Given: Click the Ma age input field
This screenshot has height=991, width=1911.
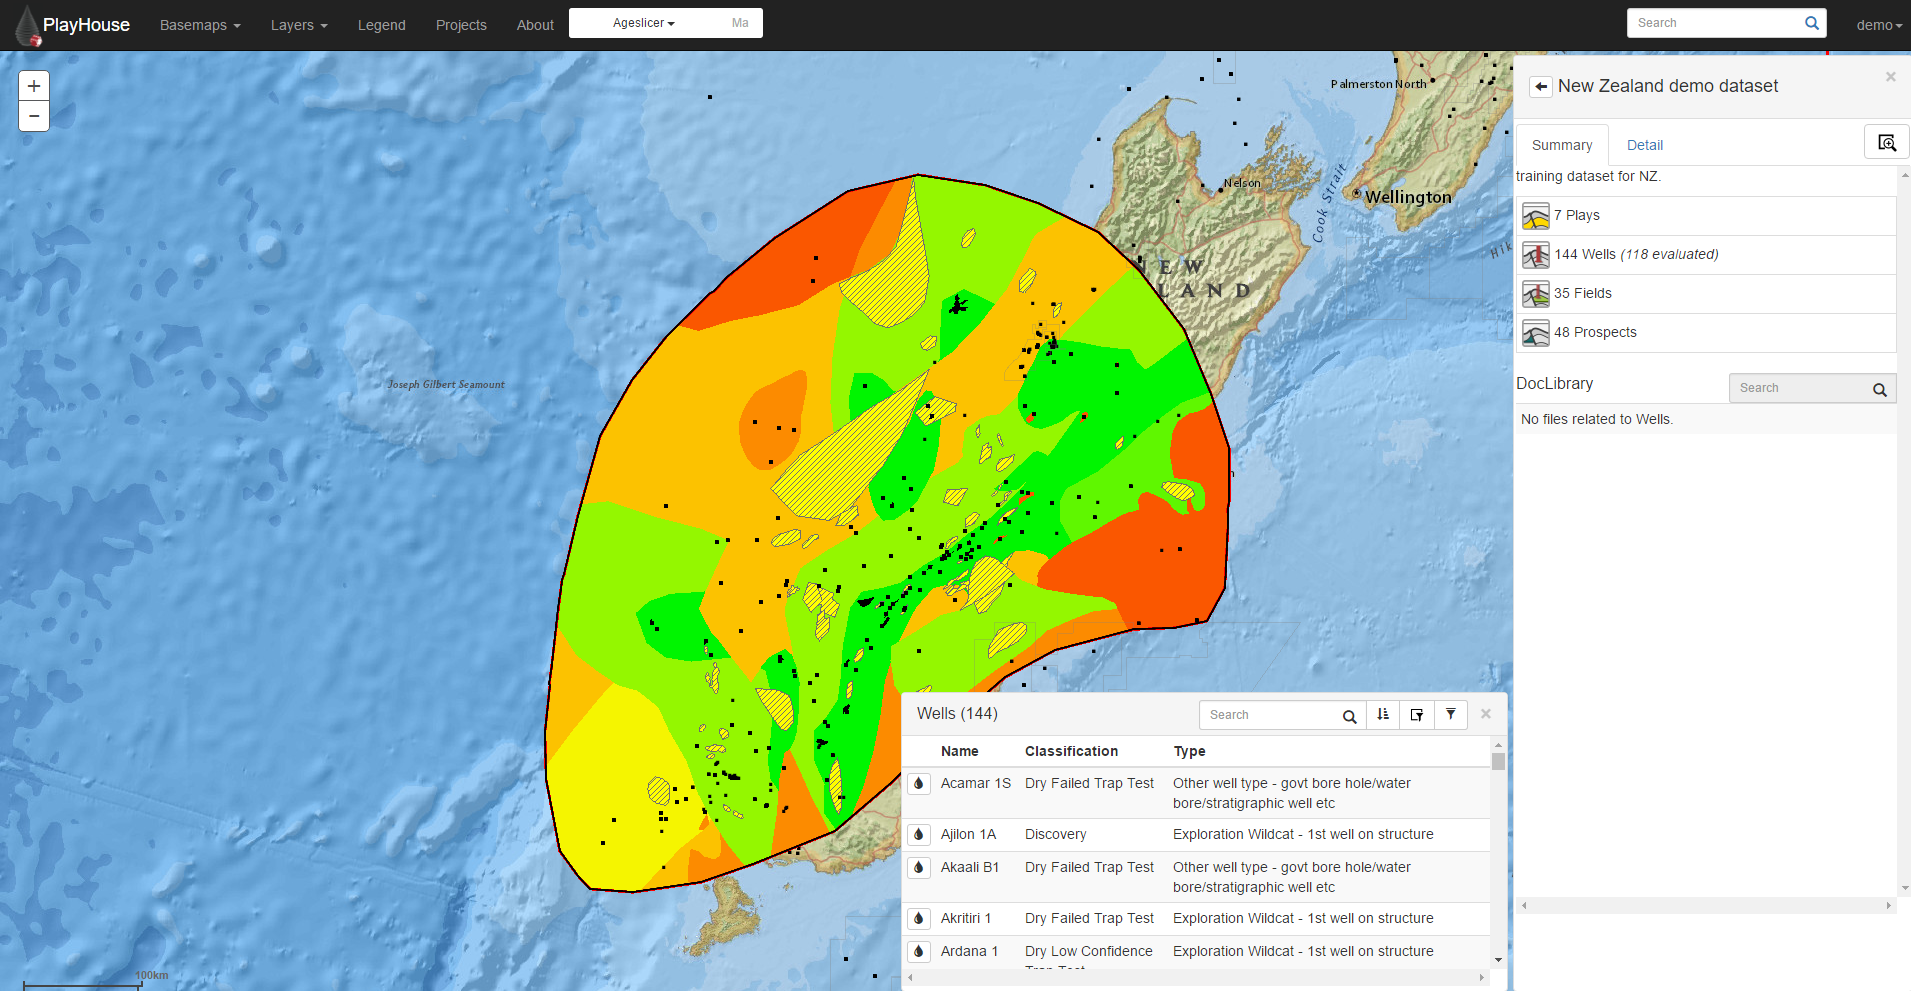Looking at the screenshot, I should pyautogui.click(x=740, y=23).
